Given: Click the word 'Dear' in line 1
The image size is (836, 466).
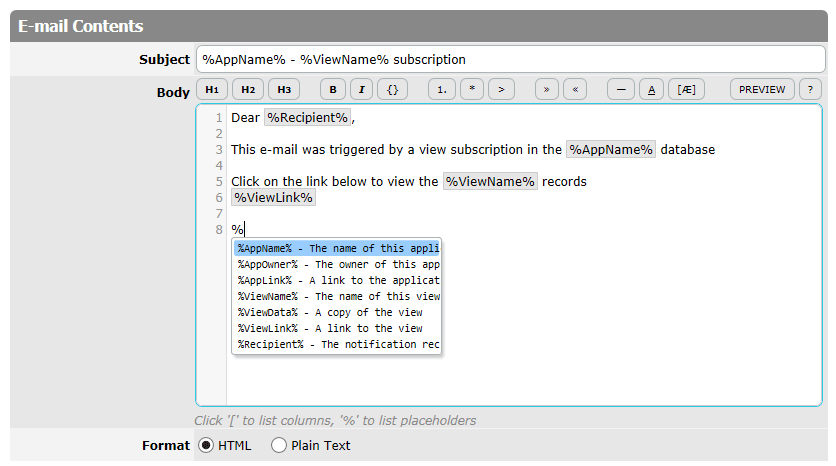Looking at the screenshot, I should (x=245, y=118).
